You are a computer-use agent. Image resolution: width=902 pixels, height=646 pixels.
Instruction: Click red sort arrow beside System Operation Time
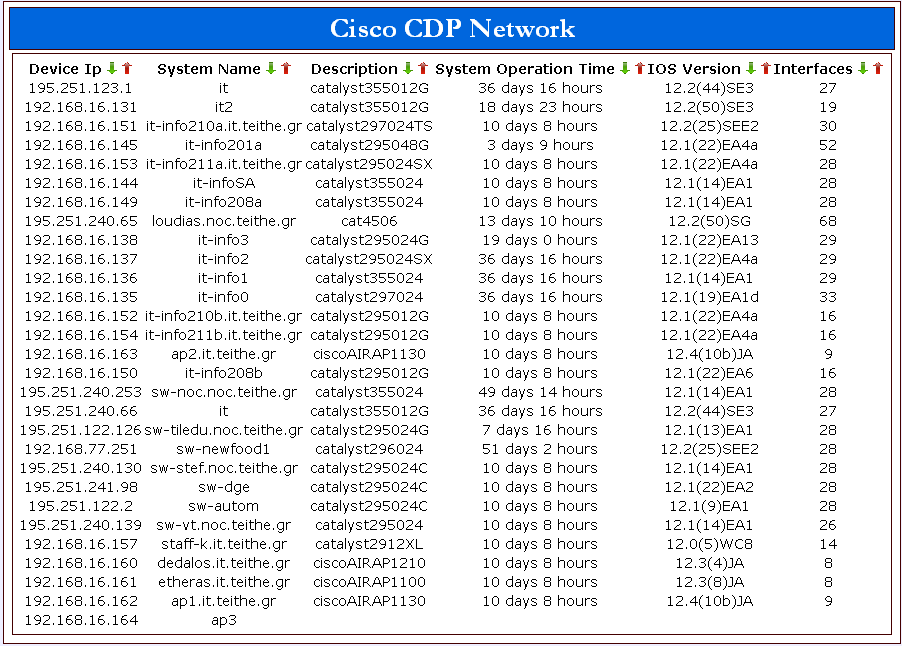640,68
